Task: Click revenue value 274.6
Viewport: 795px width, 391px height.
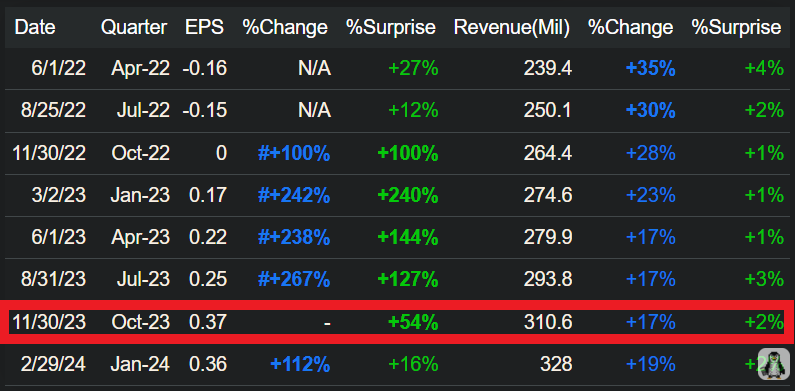Action: coord(548,195)
